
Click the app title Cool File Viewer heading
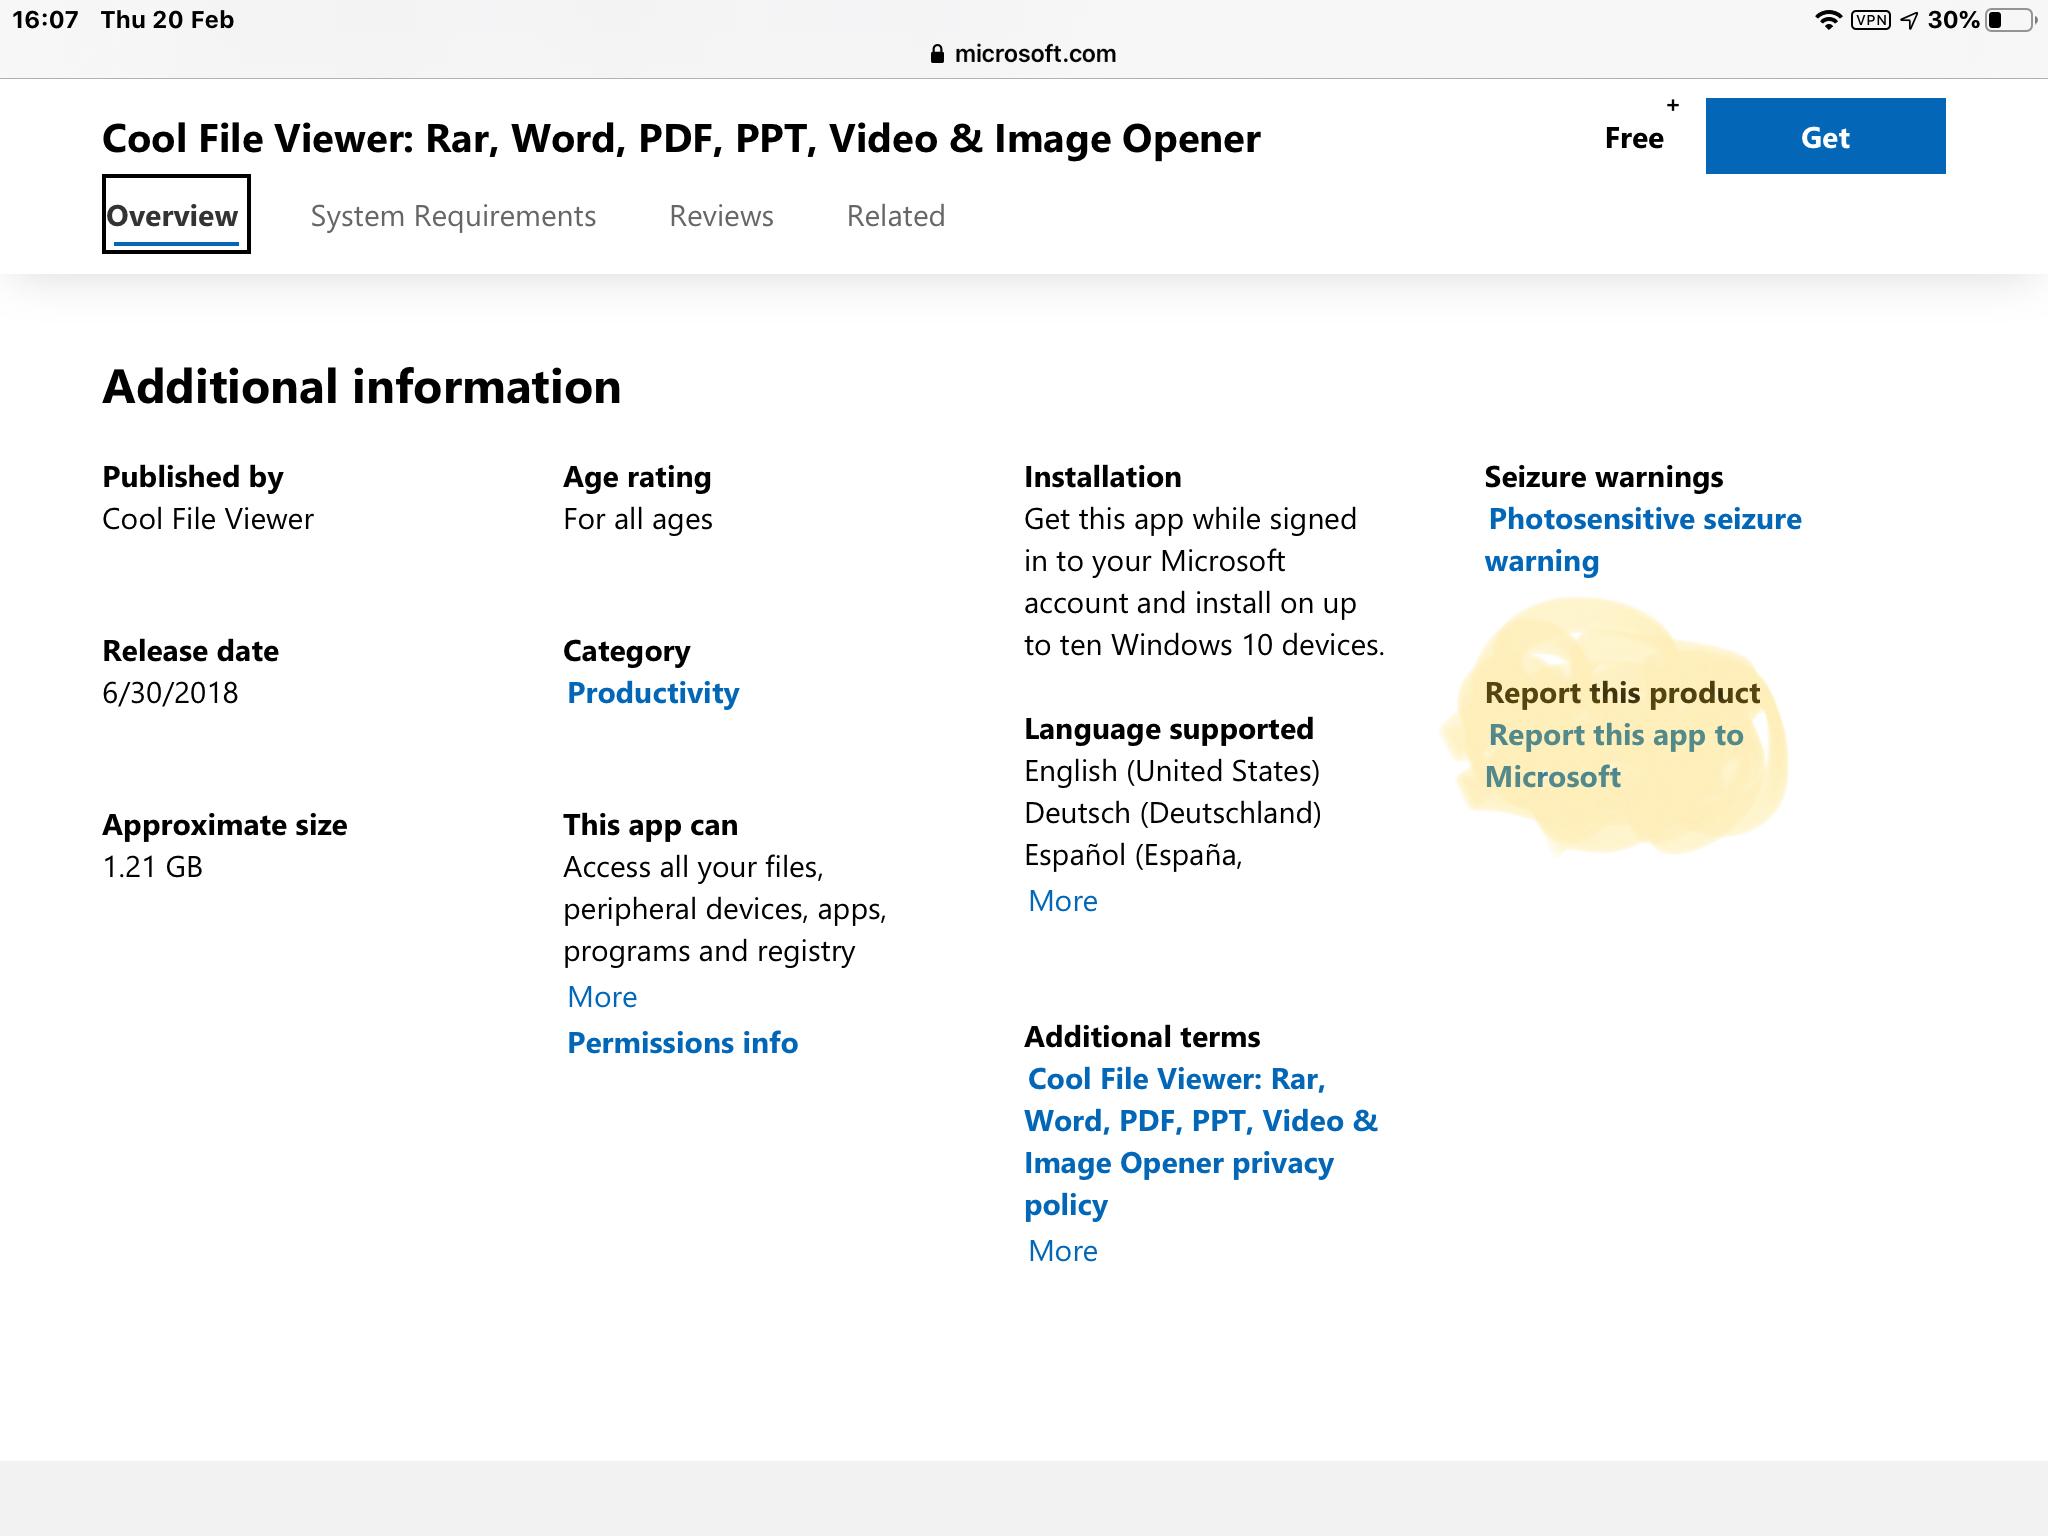[x=681, y=138]
